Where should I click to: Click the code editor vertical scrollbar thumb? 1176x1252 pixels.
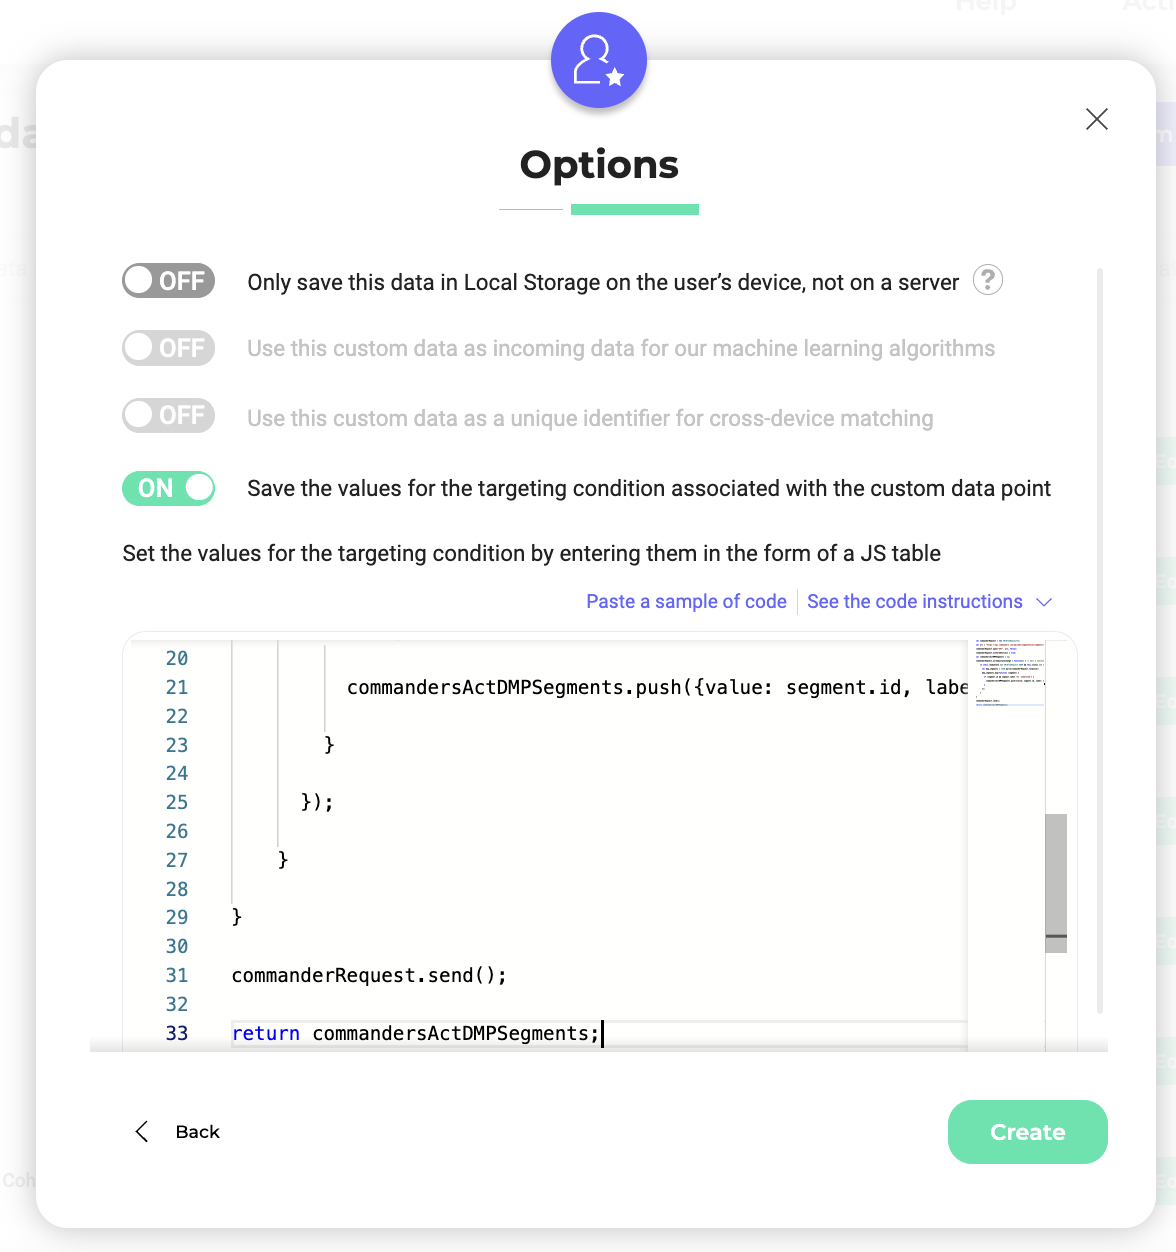click(1056, 882)
